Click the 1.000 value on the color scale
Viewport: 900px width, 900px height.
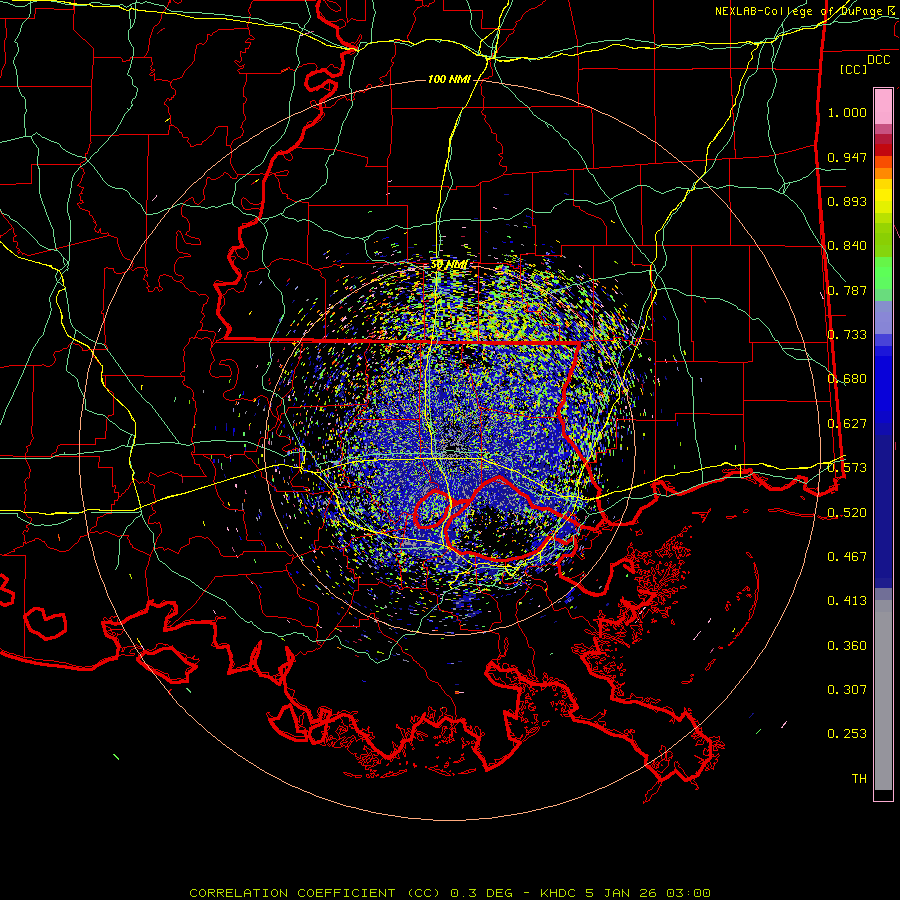click(x=847, y=112)
